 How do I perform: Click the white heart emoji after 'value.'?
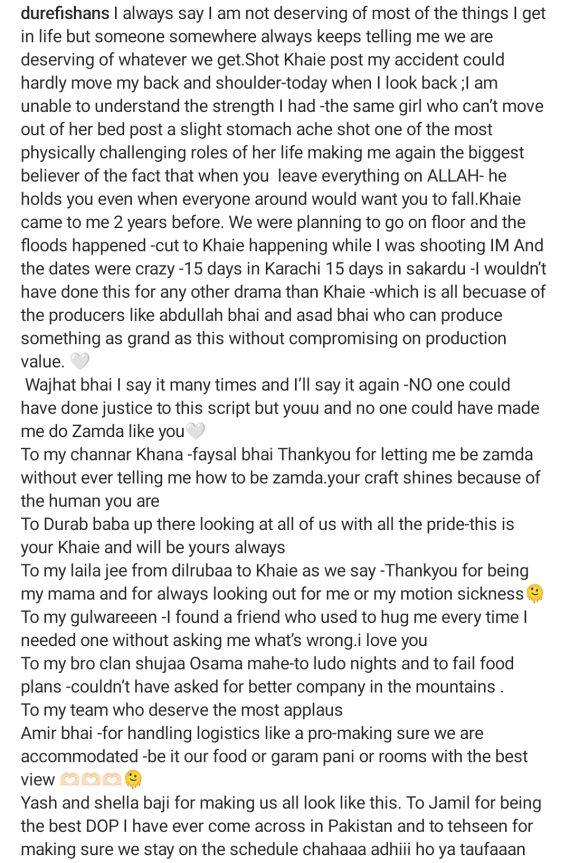[80, 362]
